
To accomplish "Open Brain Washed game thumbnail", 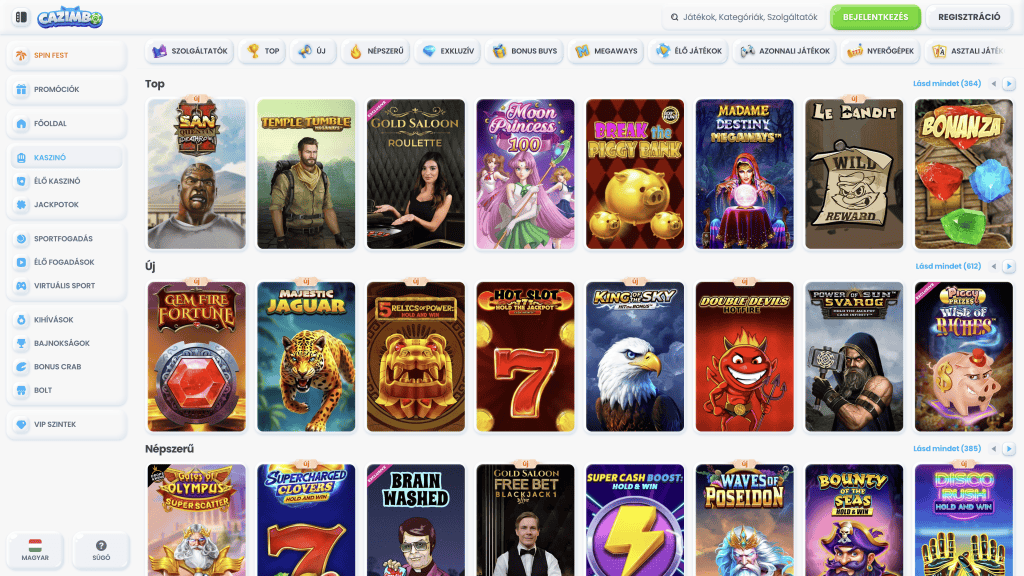I will click(416, 520).
